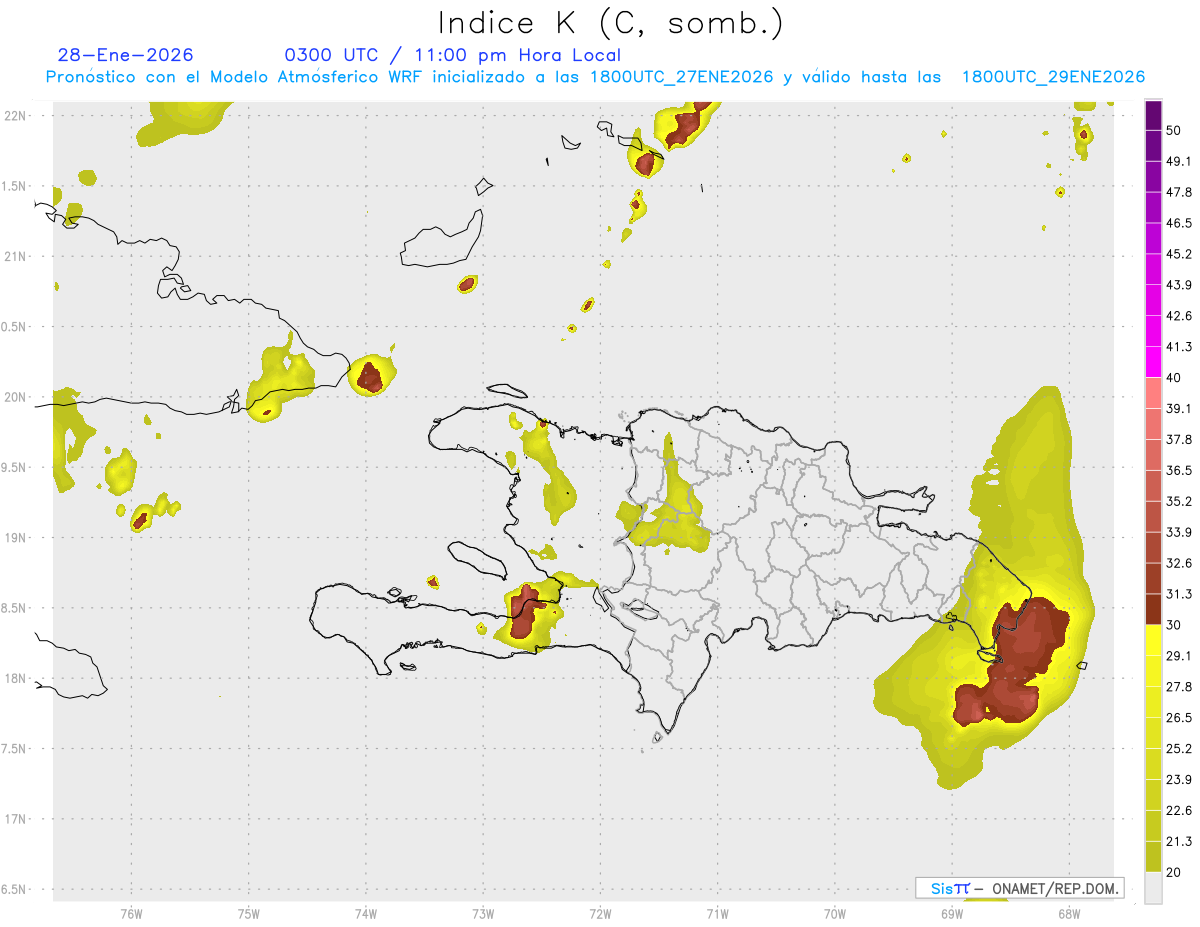The image size is (1200, 927).
Task: Select the salmon swatch between 39.1 and 40
Action: tap(1153, 393)
